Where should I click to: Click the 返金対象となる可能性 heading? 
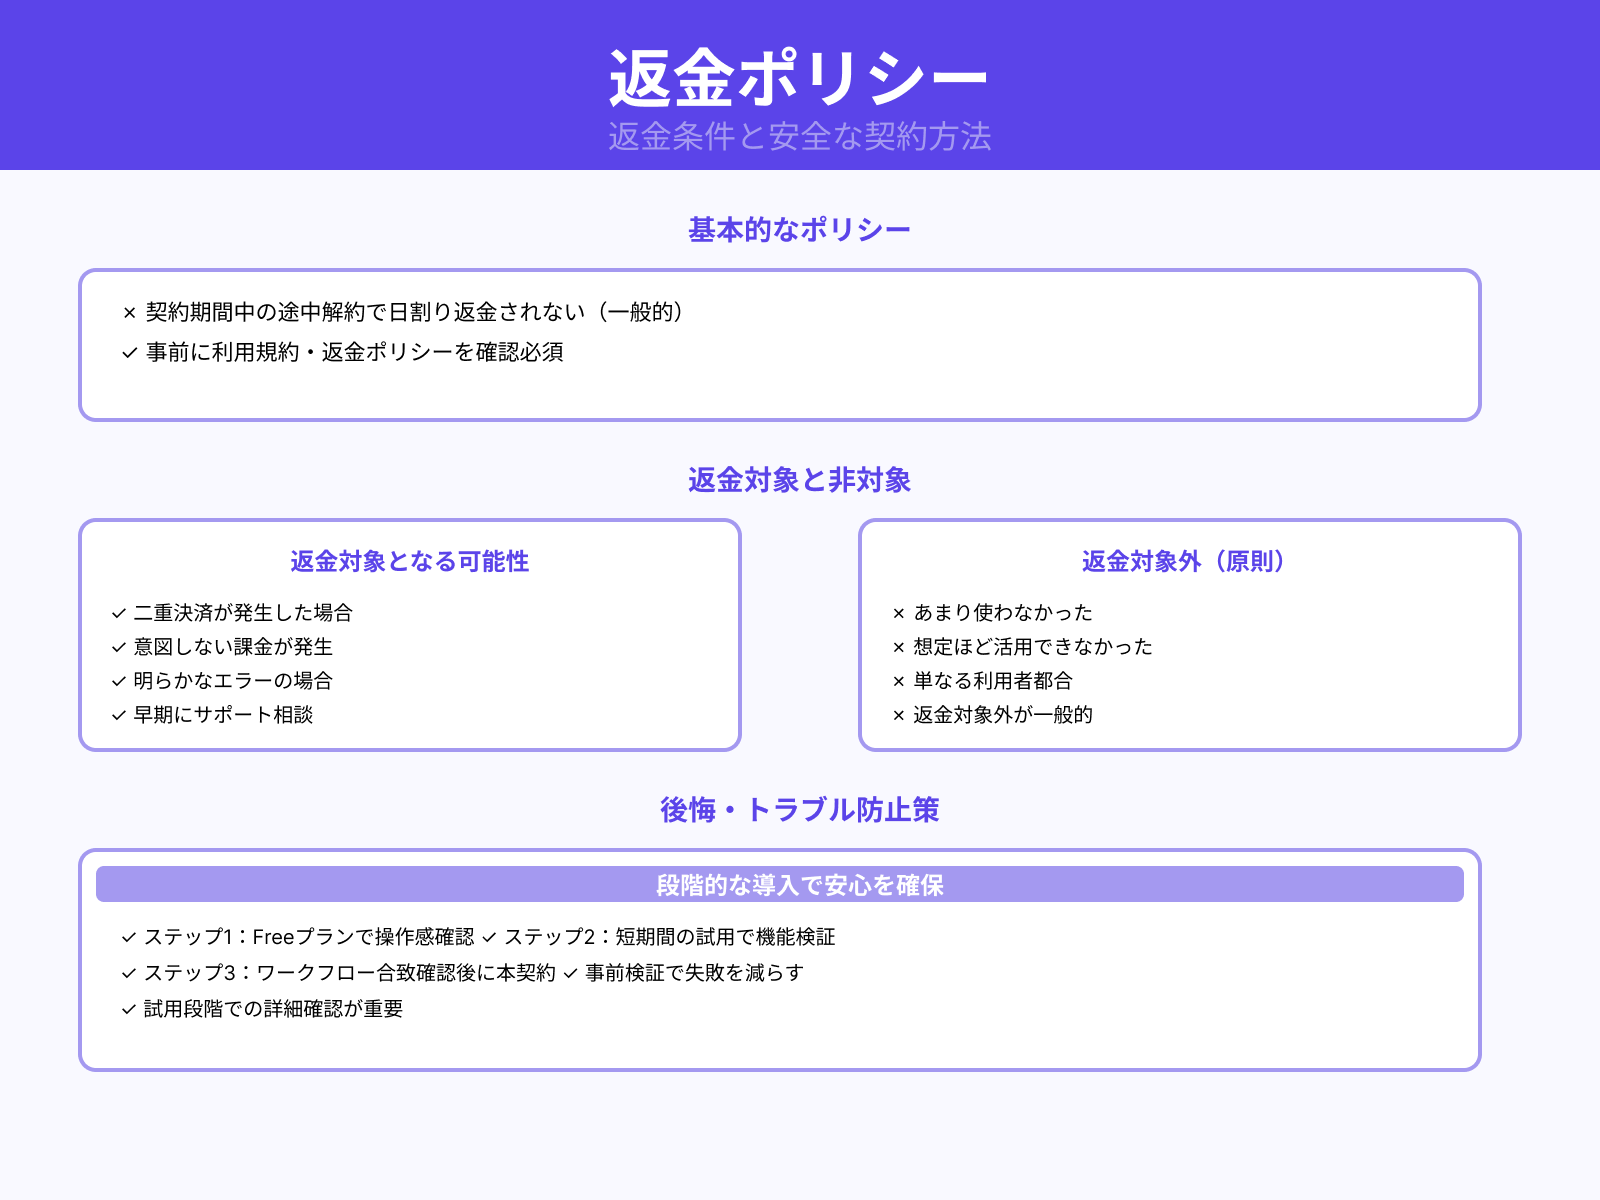[410, 562]
